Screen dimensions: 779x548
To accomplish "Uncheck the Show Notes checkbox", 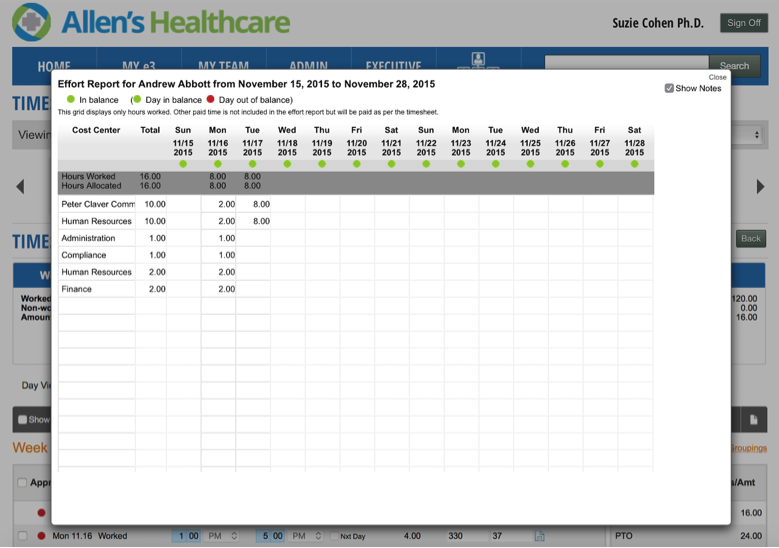I will point(669,89).
